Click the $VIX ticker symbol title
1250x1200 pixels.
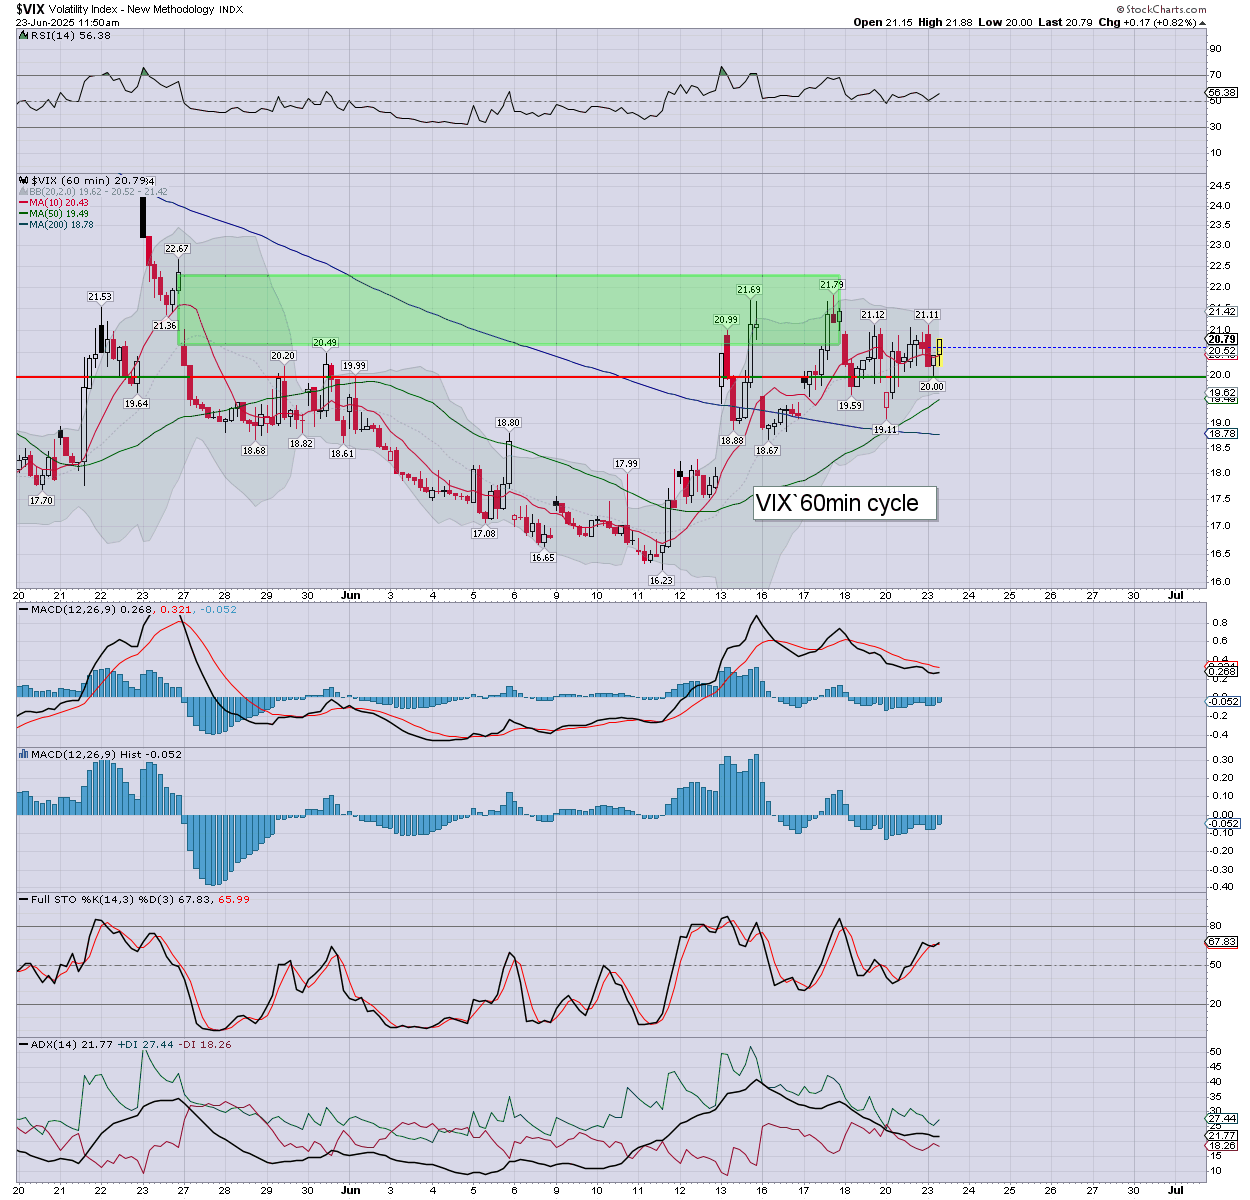29,9
